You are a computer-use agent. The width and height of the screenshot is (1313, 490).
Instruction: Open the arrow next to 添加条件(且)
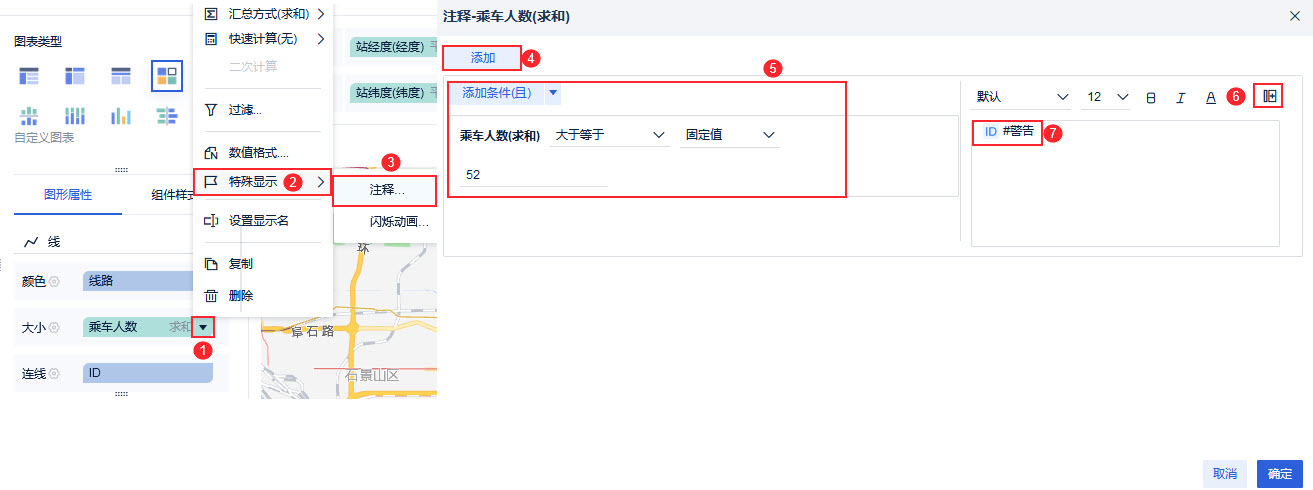(x=553, y=92)
